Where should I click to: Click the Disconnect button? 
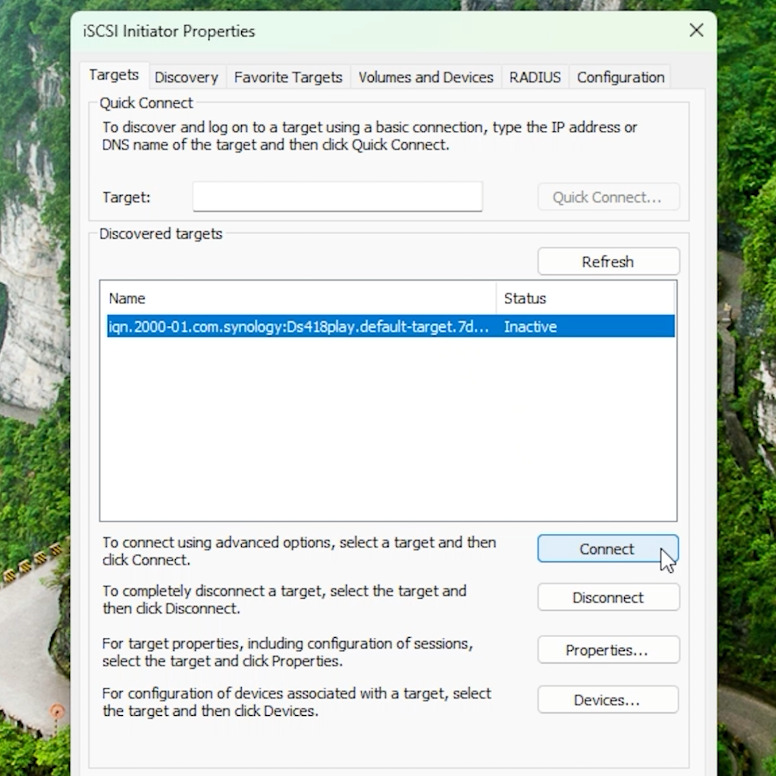coord(608,597)
